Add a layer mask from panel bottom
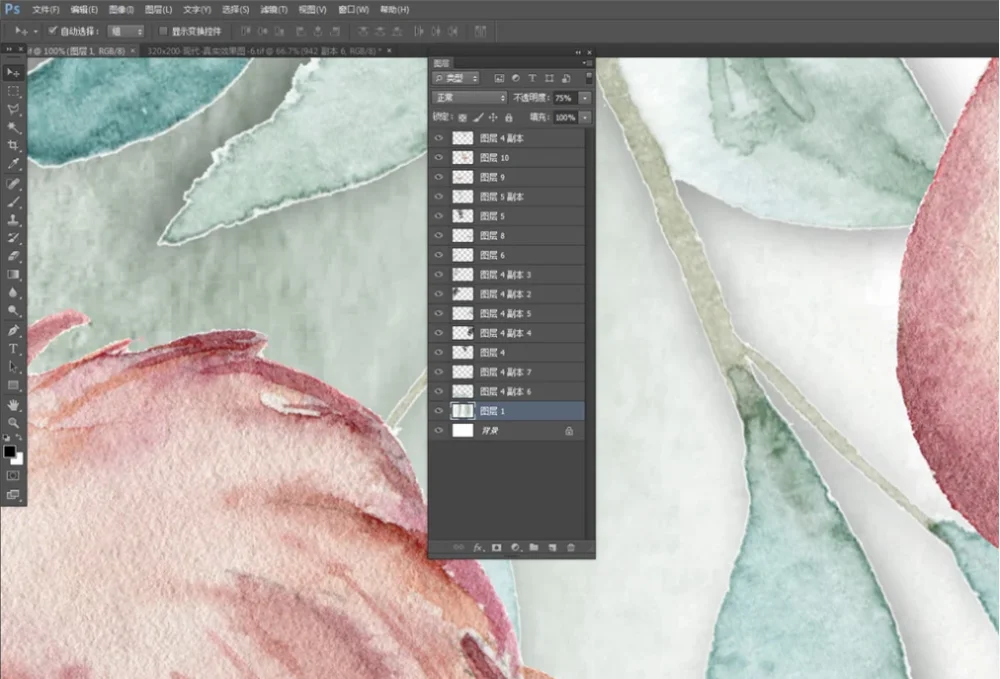This screenshot has height=679, width=1000. 496,548
